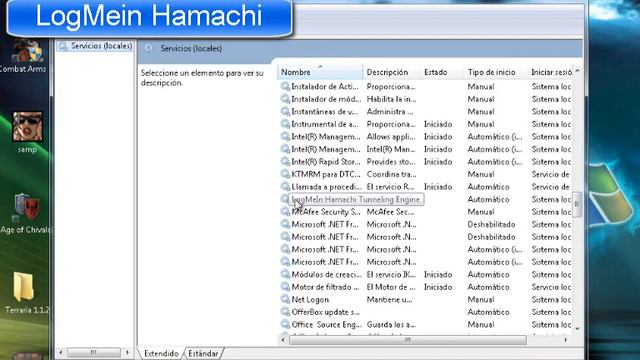This screenshot has width=640, height=360.
Task: Click the OfferBox update s... service icon
Action: click(x=285, y=312)
